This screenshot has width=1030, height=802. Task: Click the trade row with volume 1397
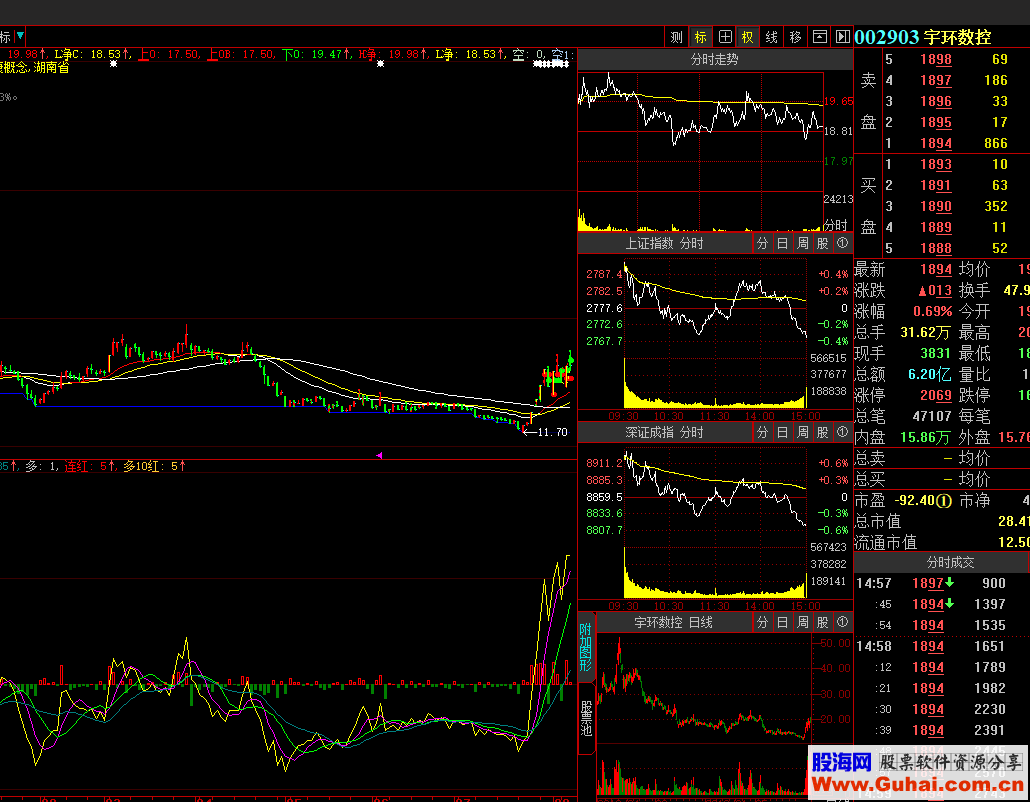(942, 604)
